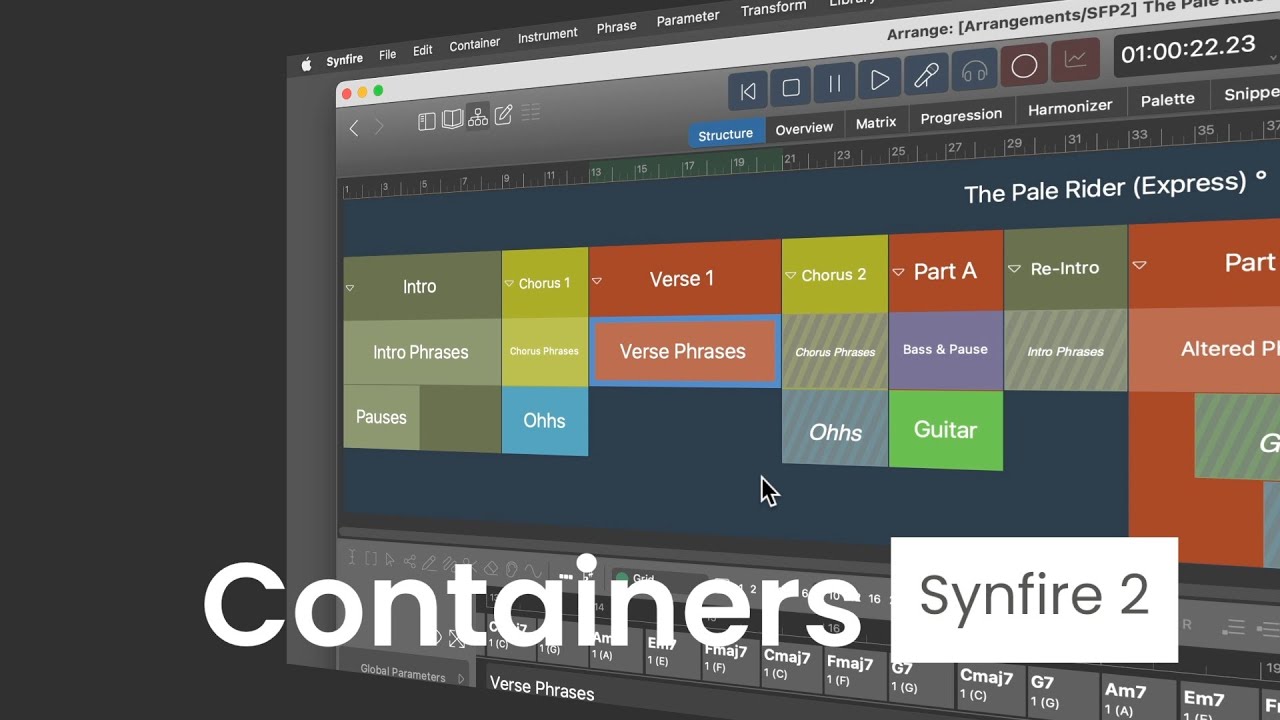Click the stop transport button
This screenshot has height=720, width=1280.
click(x=791, y=88)
